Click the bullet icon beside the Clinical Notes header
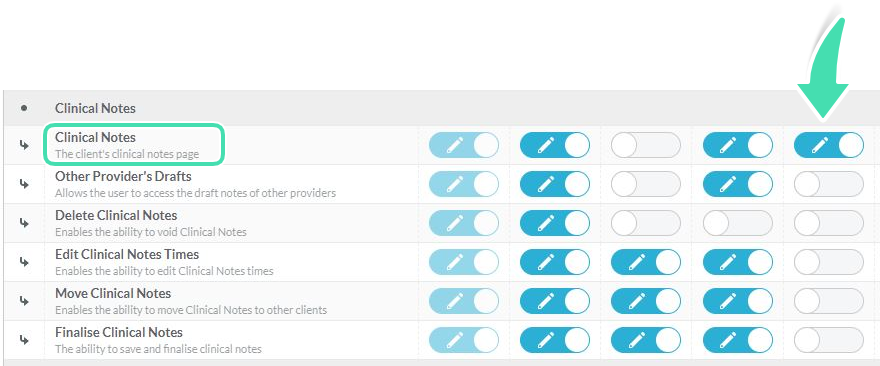This screenshot has height=366, width=880. pos(24,108)
